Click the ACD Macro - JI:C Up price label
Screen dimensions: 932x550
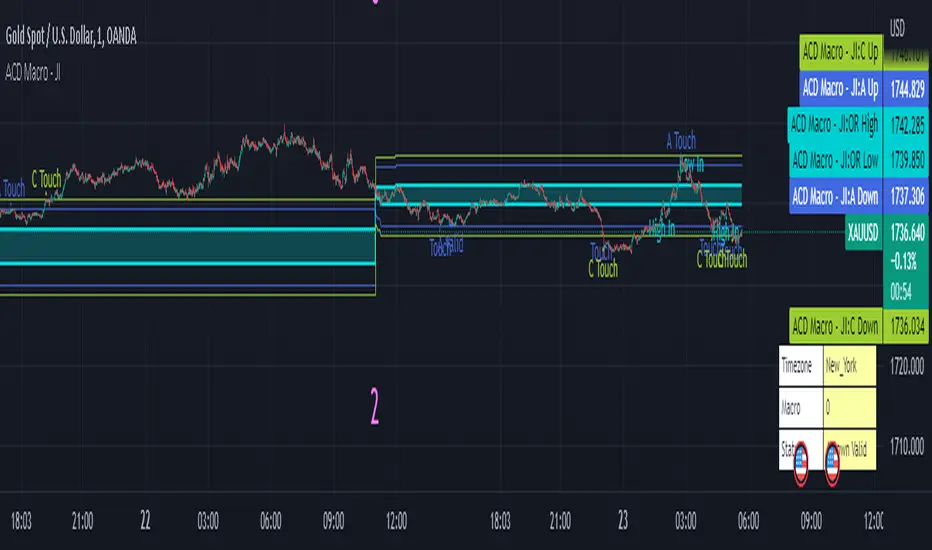pos(840,52)
